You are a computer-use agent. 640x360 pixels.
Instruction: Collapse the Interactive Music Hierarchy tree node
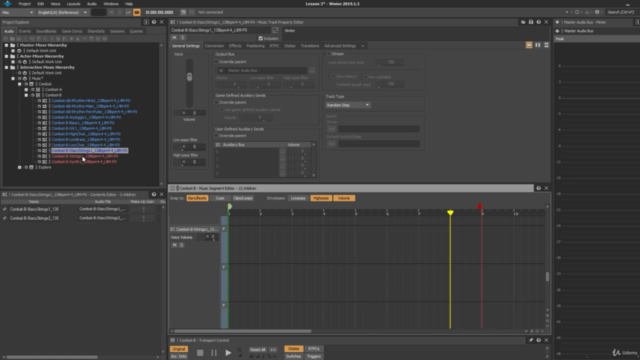click(6, 67)
